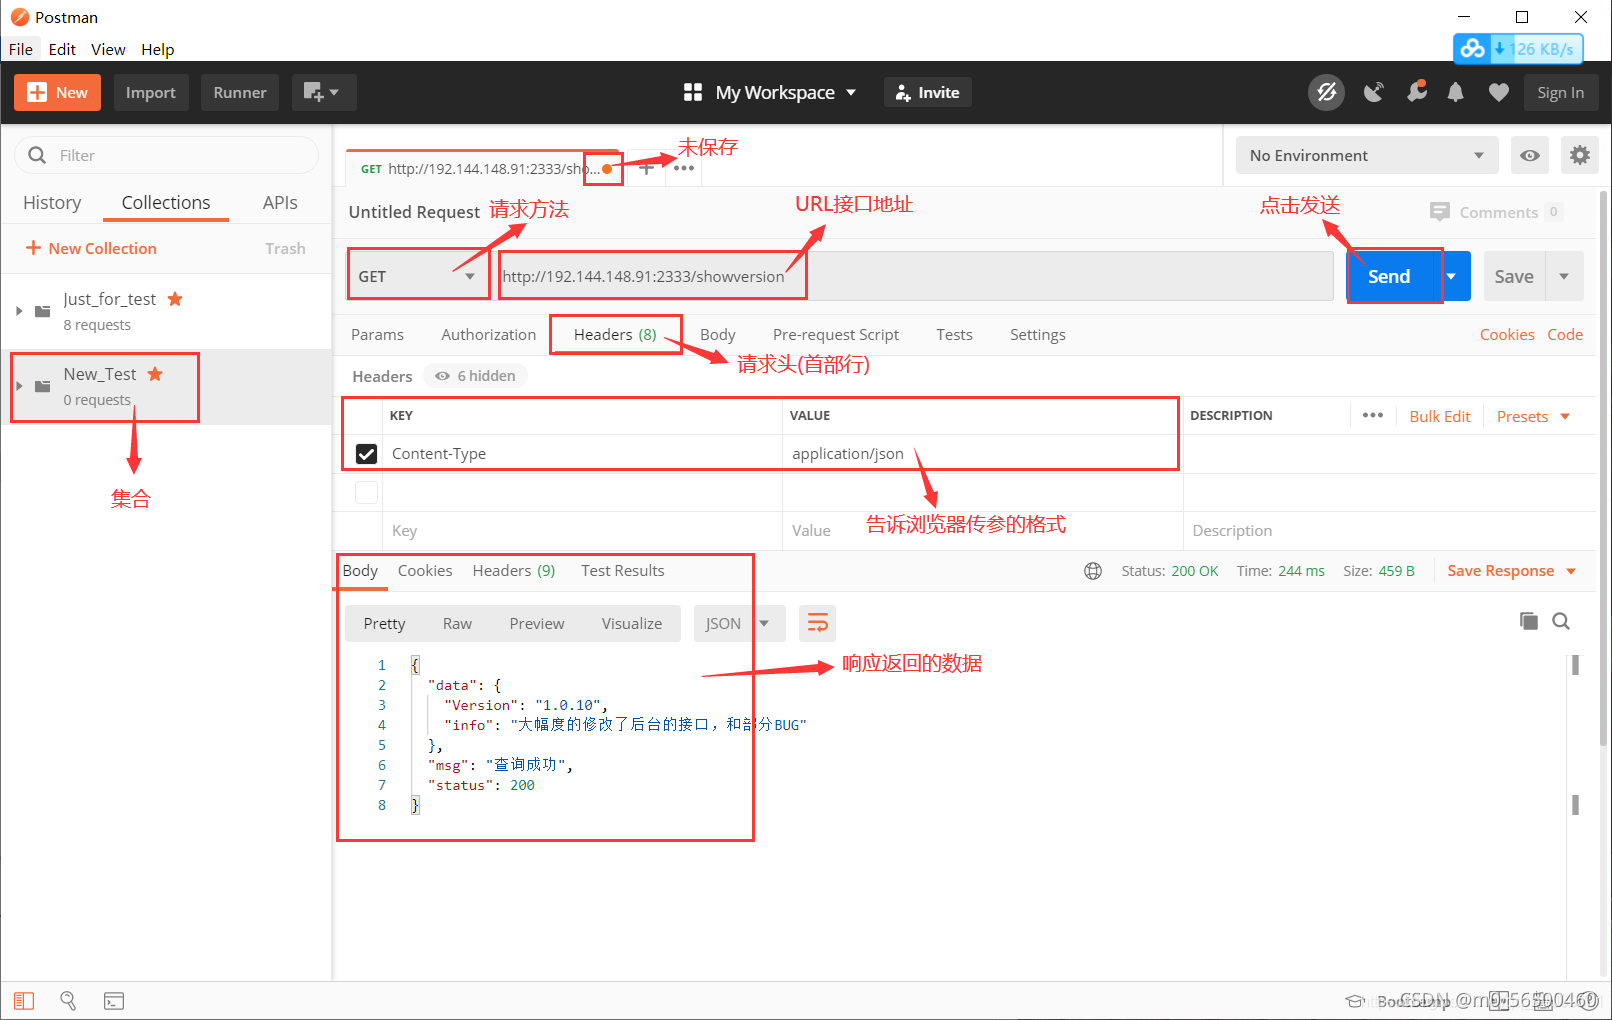Add a new request tab with plus
1612x1020 pixels.
coord(646,168)
